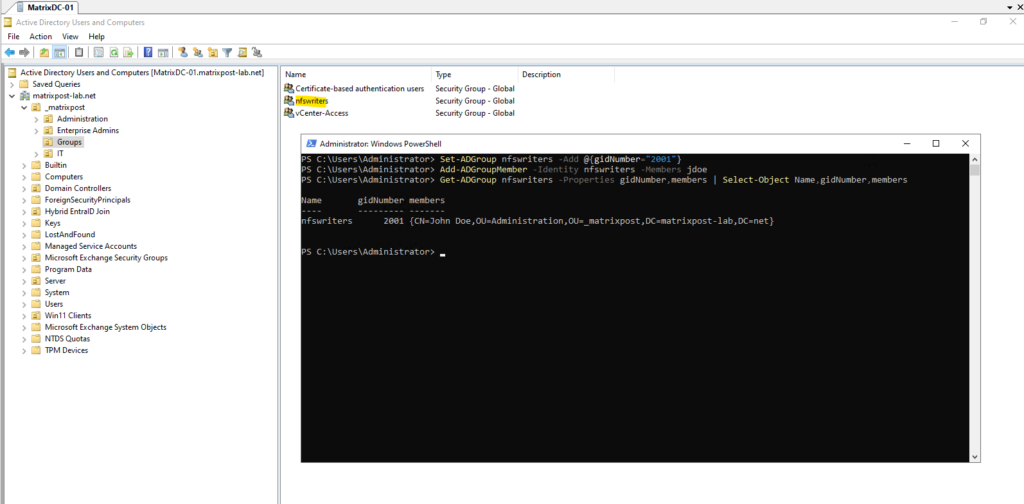Image resolution: width=1024 pixels, height=504 pixels.
Task: Toggle the Show/Hide Console Tree icon
Action: [59, 52]
